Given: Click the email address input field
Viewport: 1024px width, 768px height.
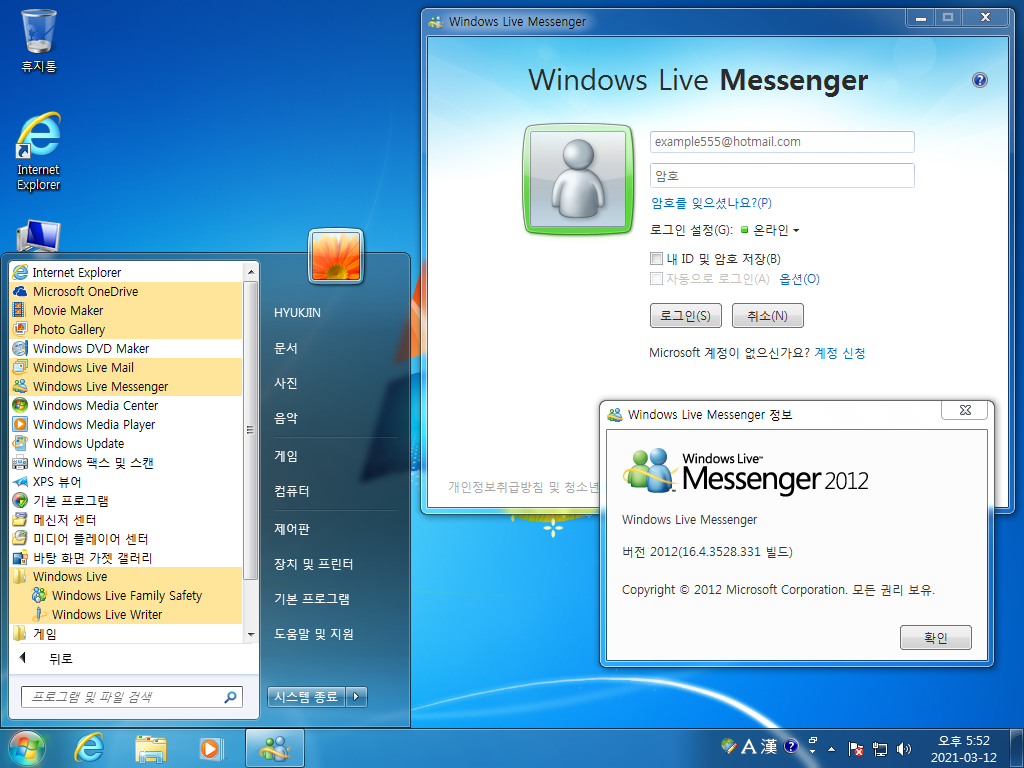Looking at the screenshot, I should 782,142.
